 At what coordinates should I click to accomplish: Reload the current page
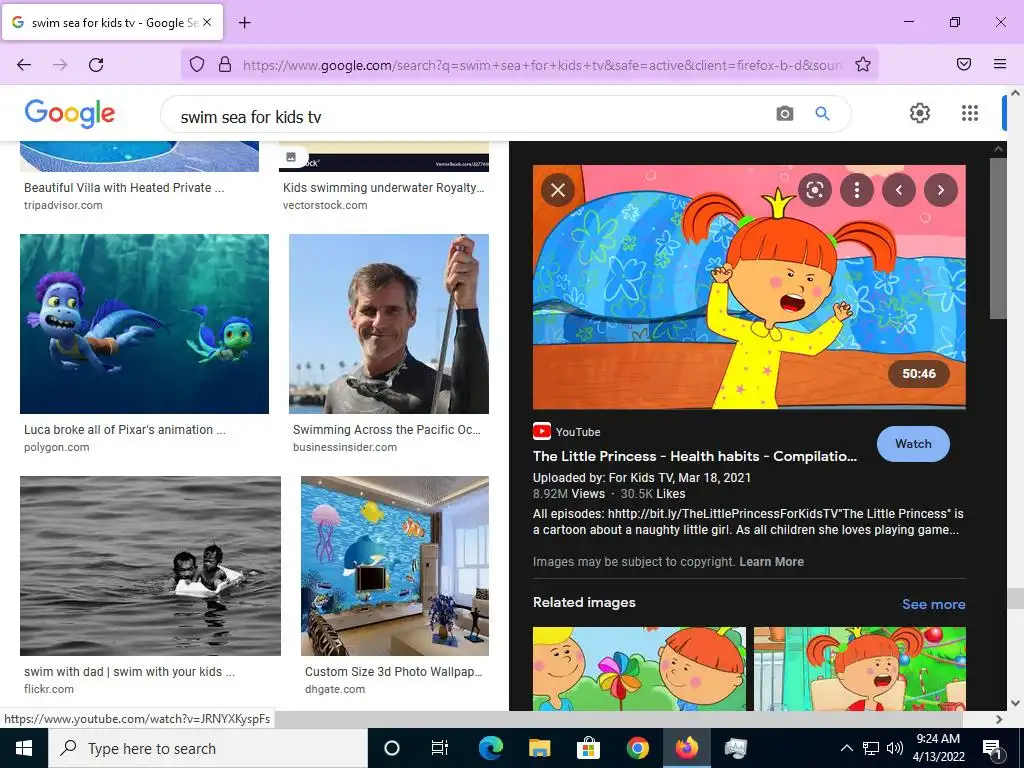(96, 65)
